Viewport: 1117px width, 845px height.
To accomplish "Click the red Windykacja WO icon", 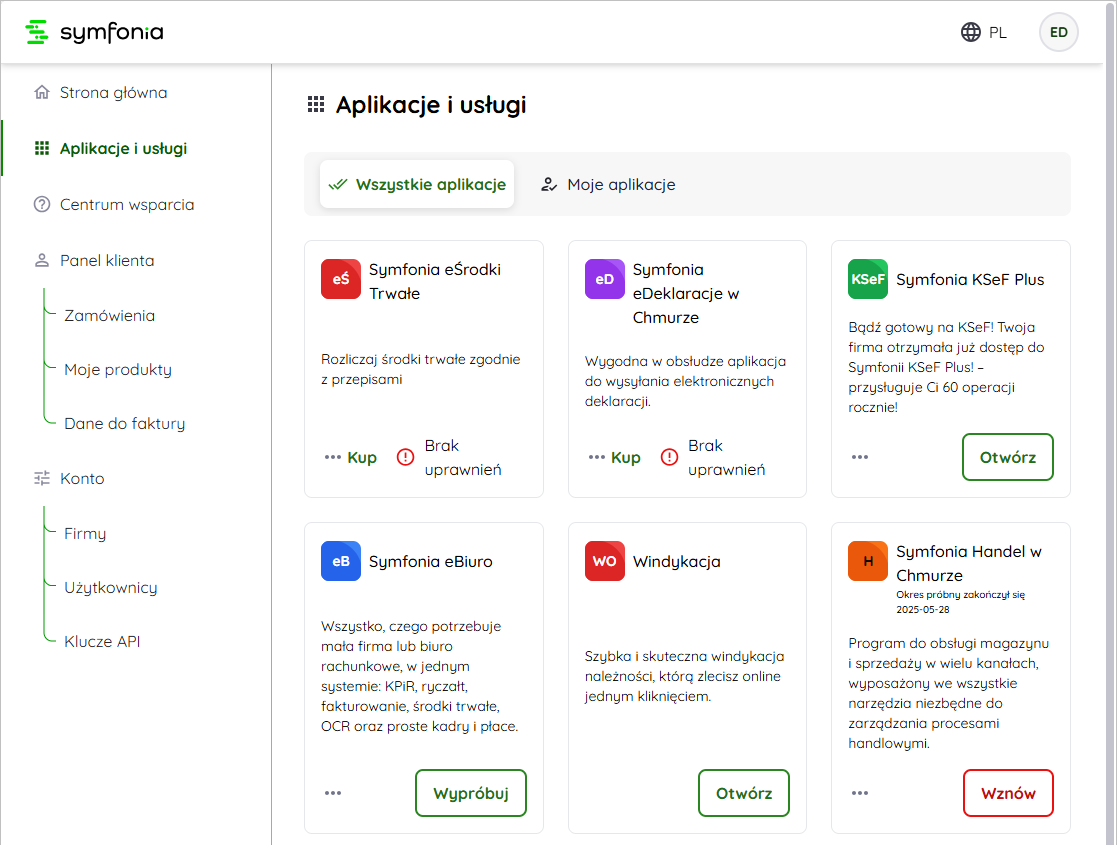I will click(605, 561).
